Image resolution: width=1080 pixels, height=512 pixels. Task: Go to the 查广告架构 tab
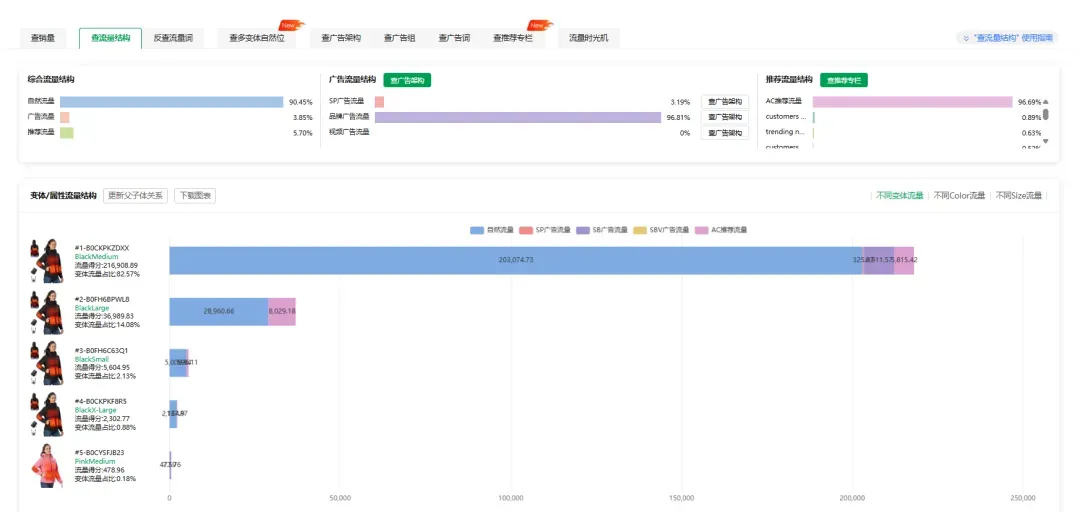tap(341, 39)
